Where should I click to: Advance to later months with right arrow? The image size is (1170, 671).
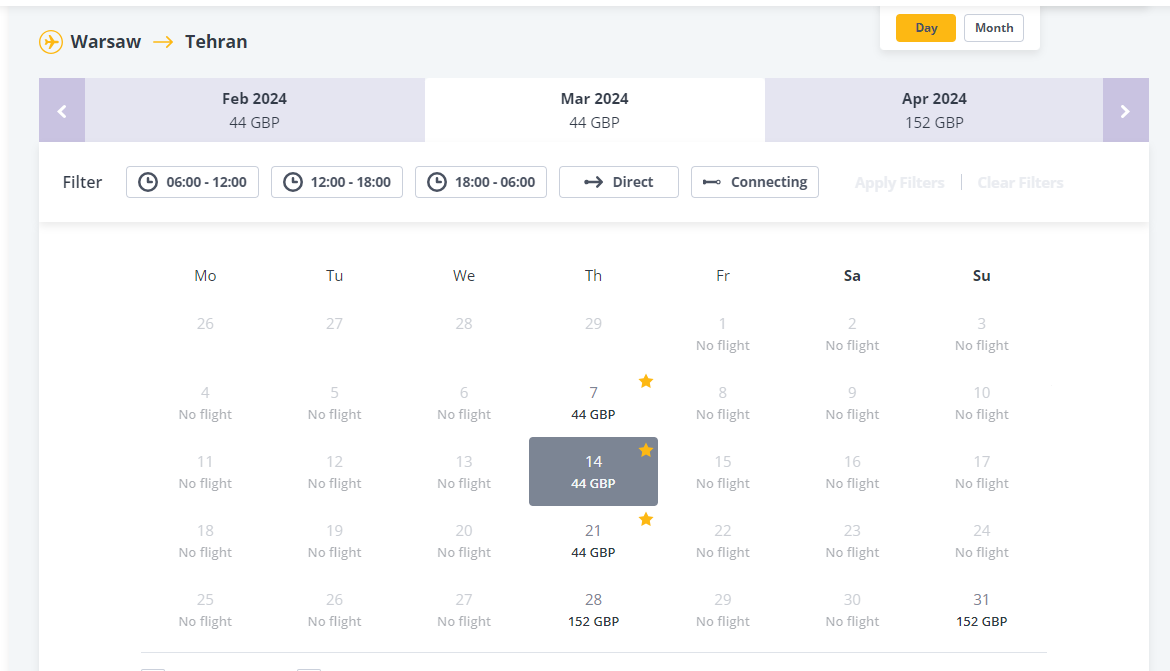point(1125,110)
